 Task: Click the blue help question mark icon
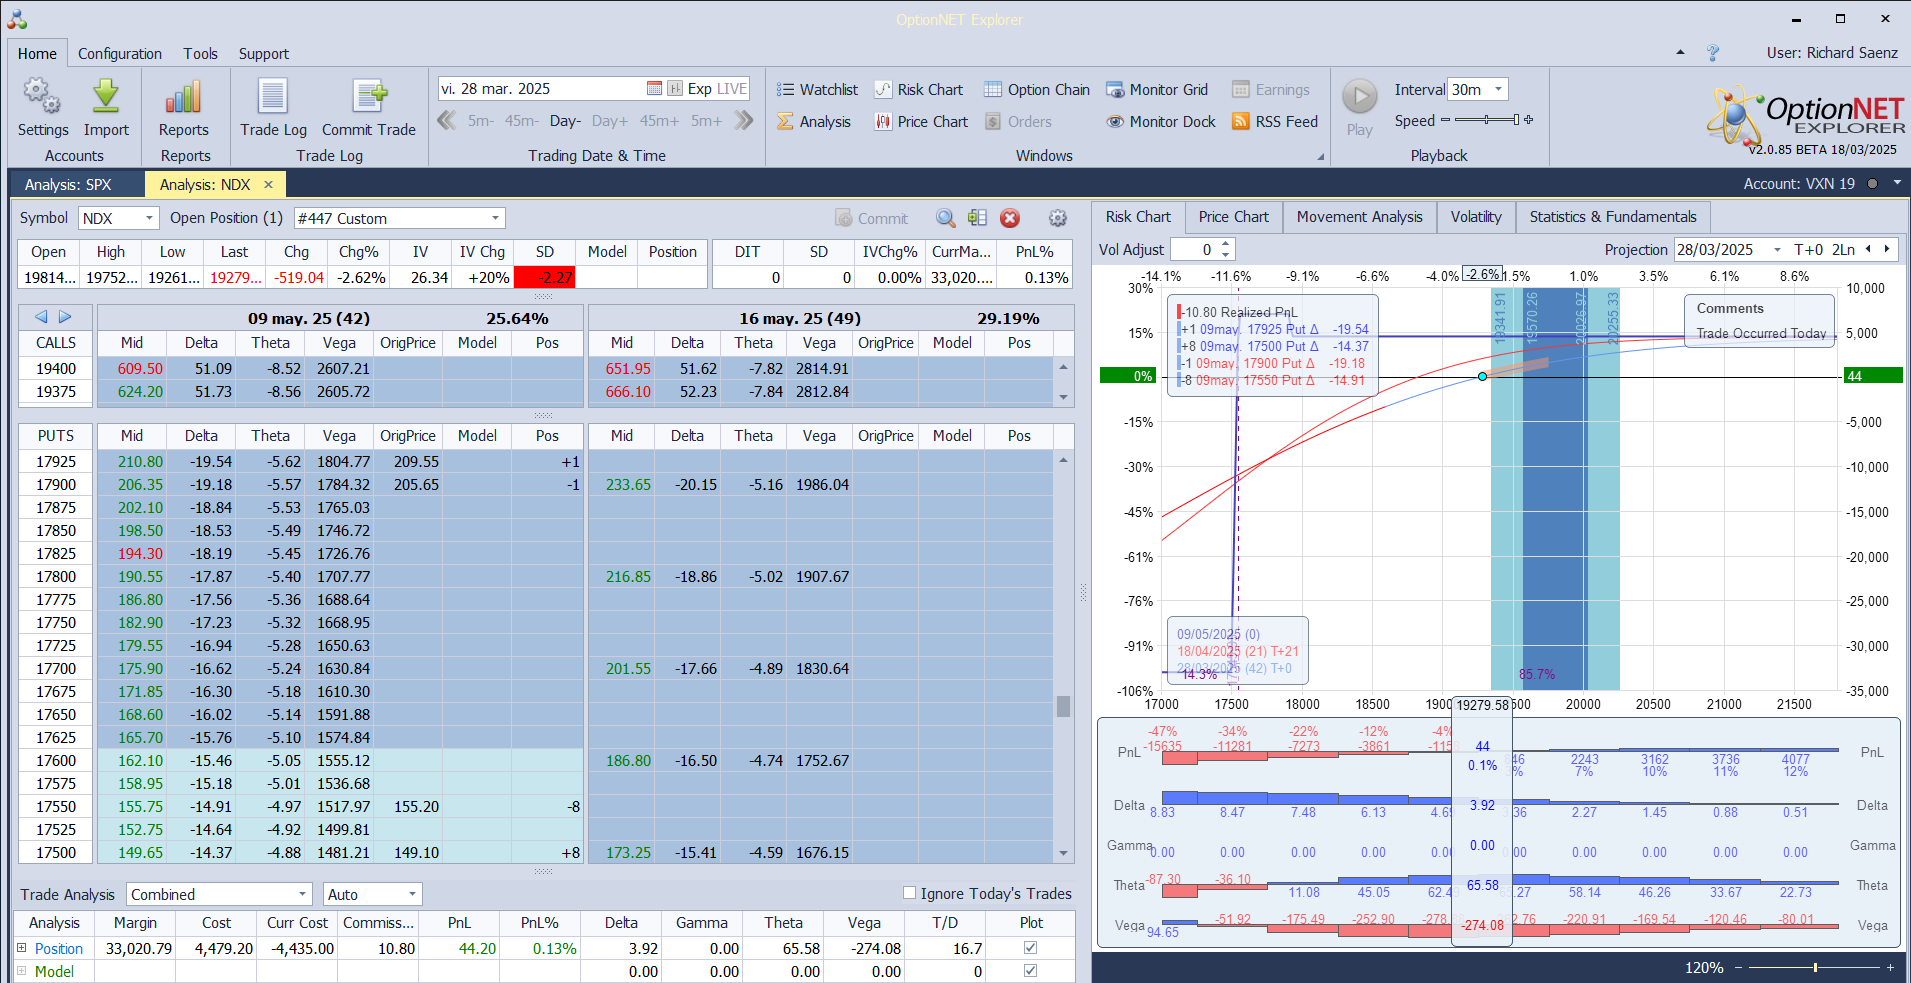1713,53
